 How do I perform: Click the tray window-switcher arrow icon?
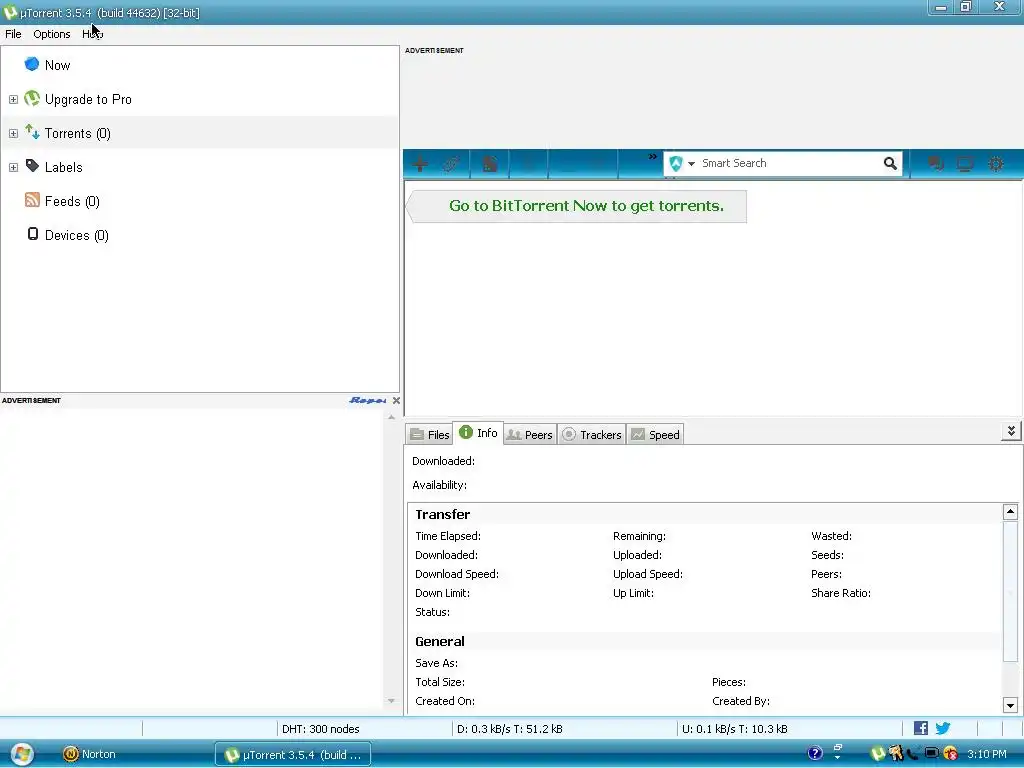pos(838,752)
